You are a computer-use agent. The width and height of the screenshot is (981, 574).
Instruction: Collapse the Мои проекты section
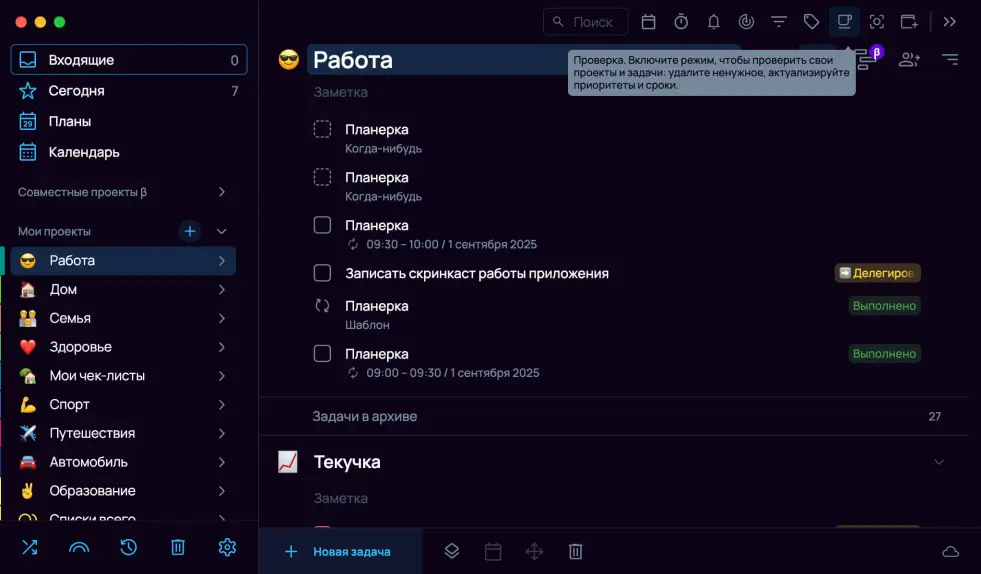(222, 231)
